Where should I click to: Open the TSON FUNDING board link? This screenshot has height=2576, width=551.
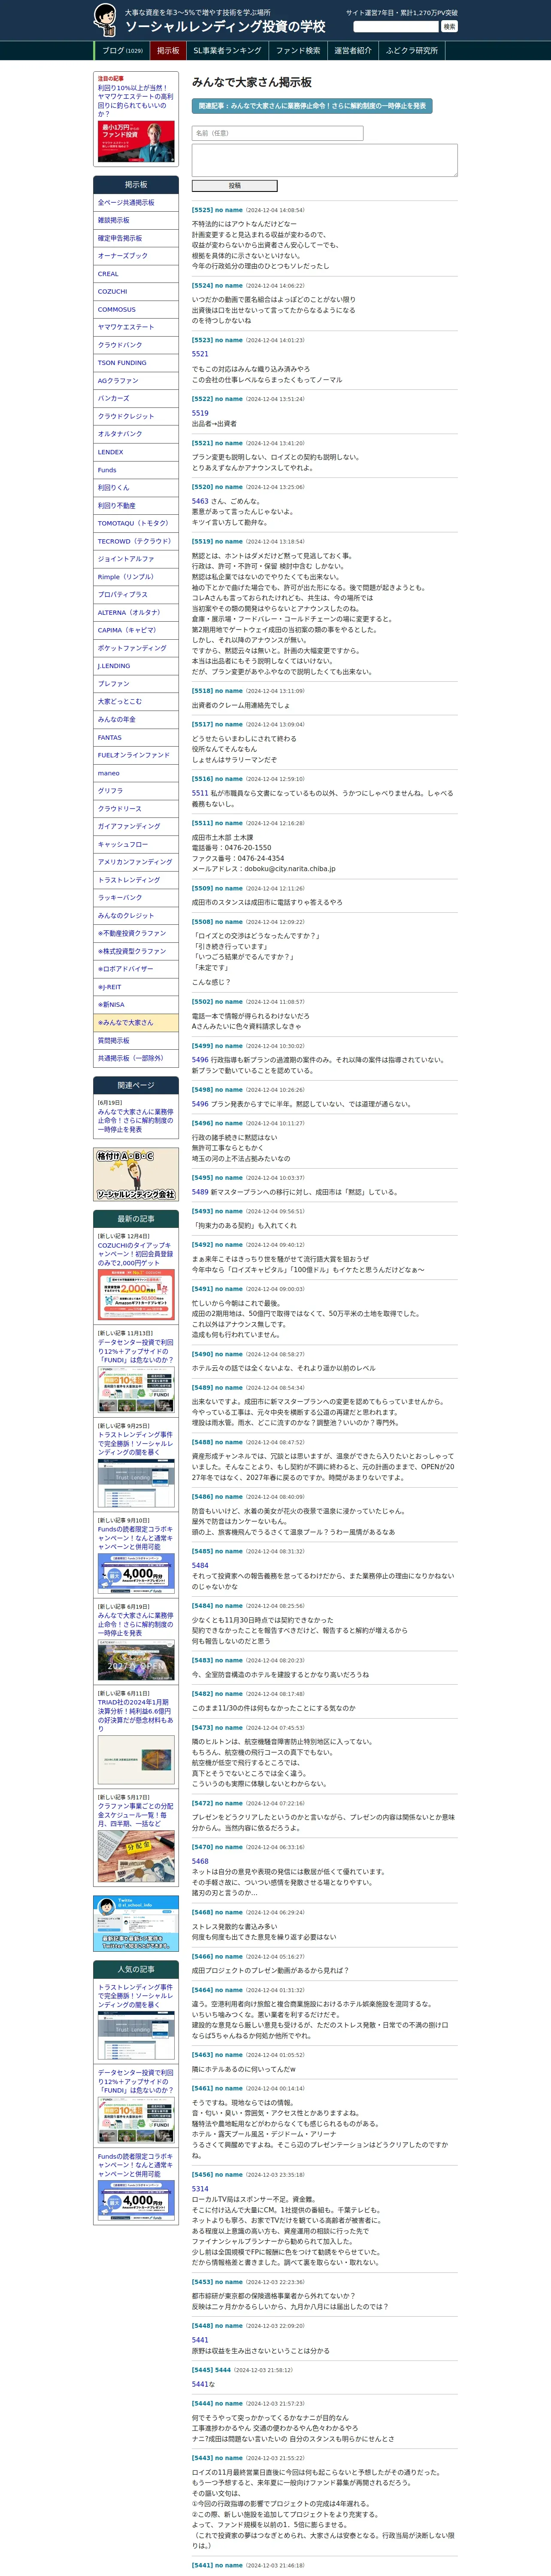pyautogui.click(x=136, y=363)
